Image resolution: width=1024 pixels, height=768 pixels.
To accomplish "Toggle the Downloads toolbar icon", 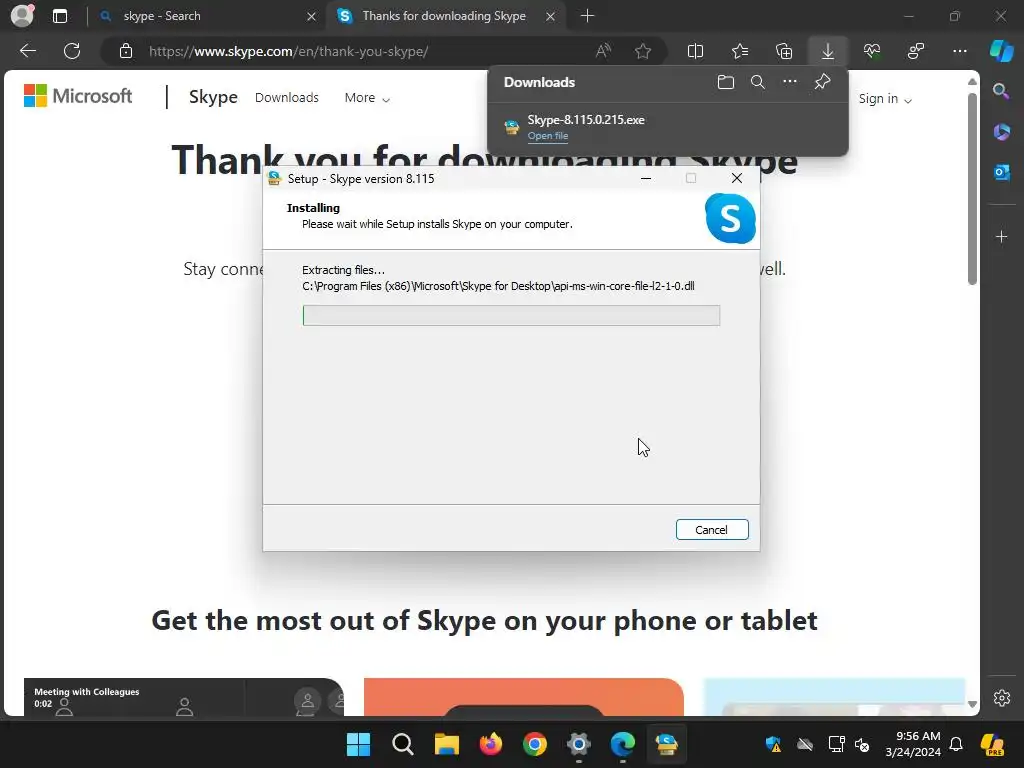I will click(x=827, y=51).
